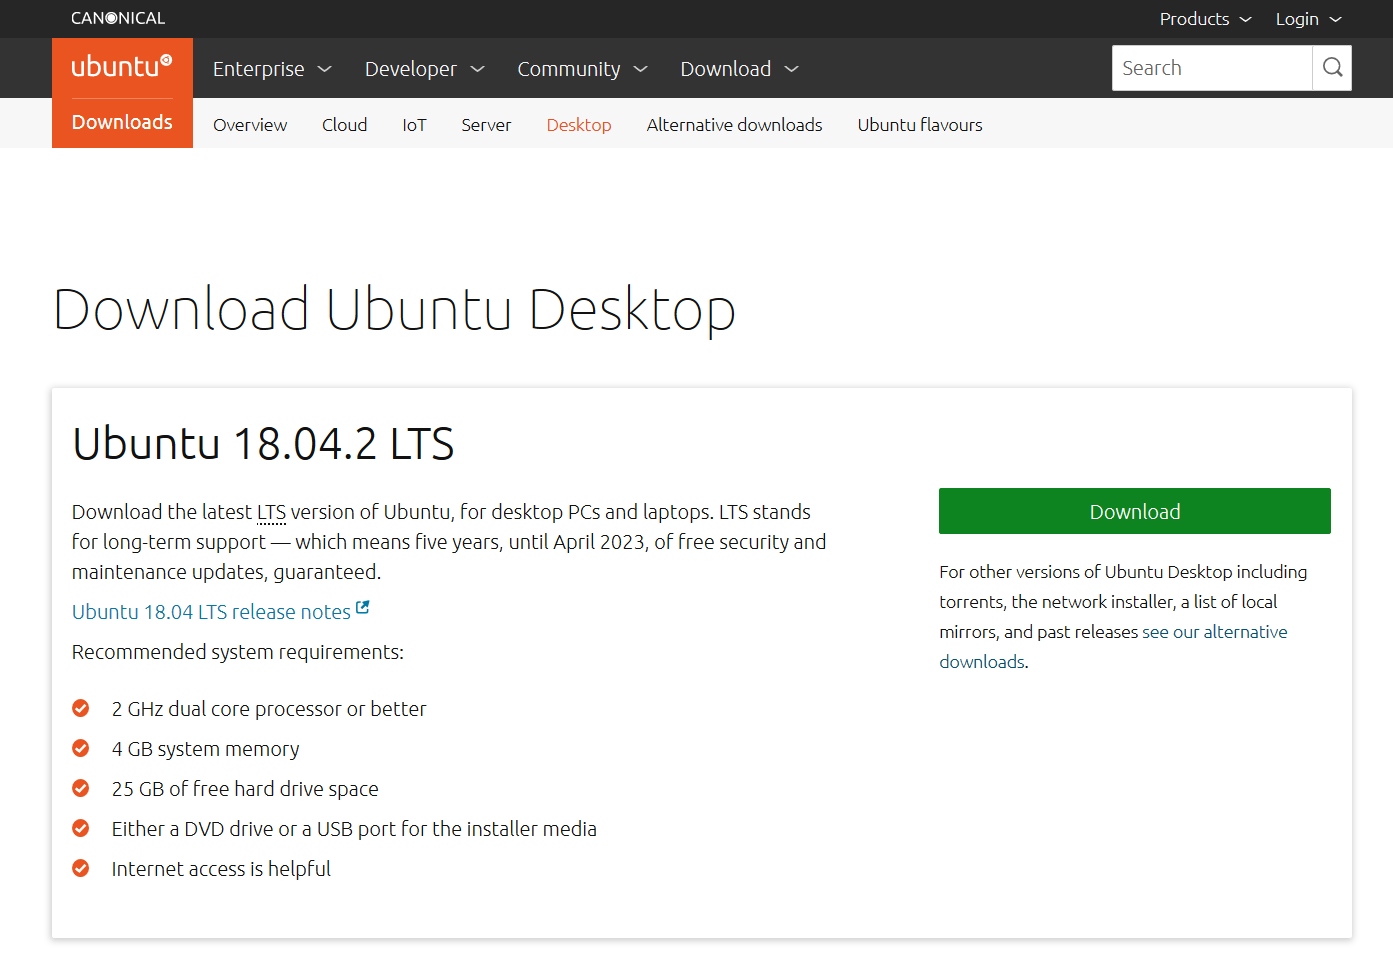This screenshot has height=959, width=1393.
Task: Switch to the Server tab
Action: (x=486, y=124)
